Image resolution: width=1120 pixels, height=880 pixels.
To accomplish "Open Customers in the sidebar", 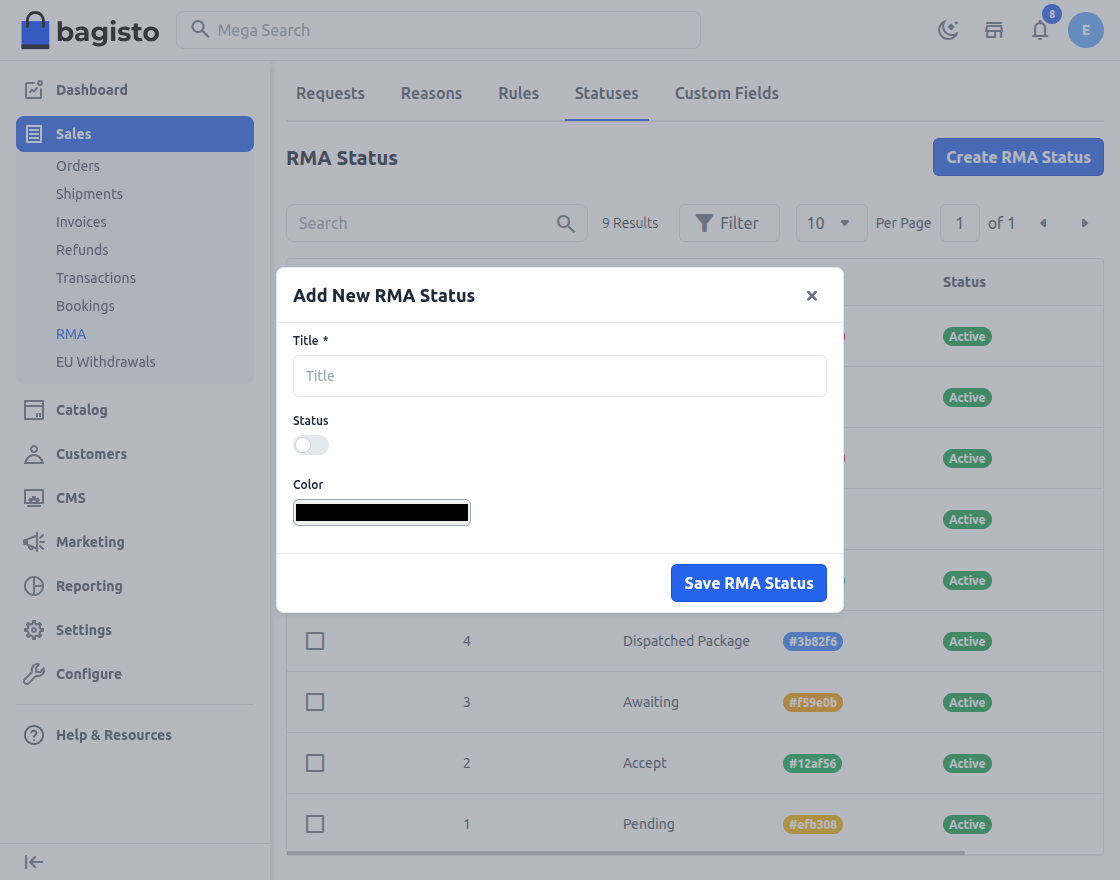I will [135, 454].
